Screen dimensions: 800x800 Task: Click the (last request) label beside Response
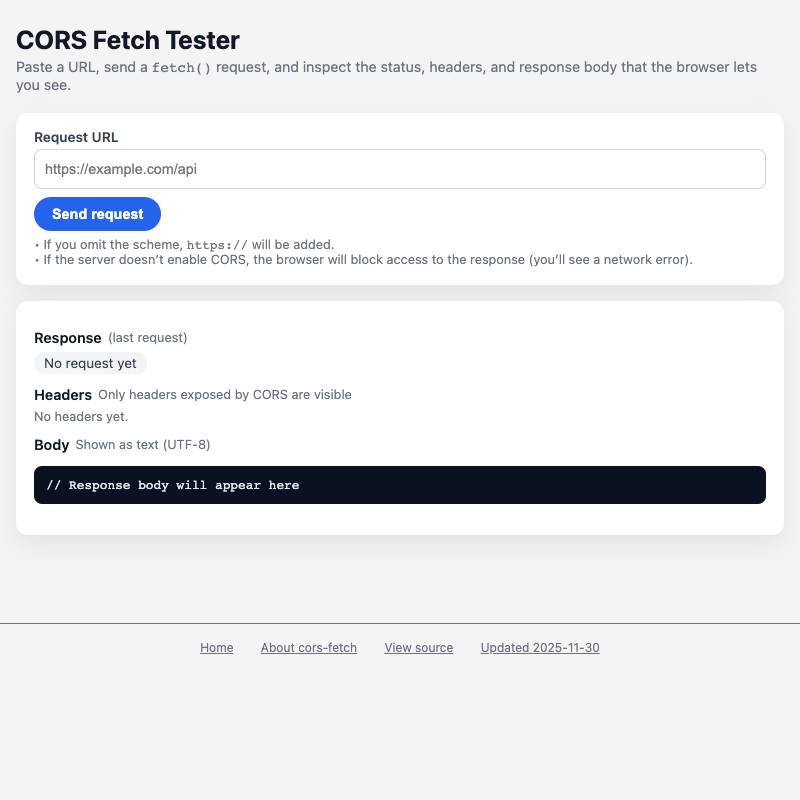146,338
